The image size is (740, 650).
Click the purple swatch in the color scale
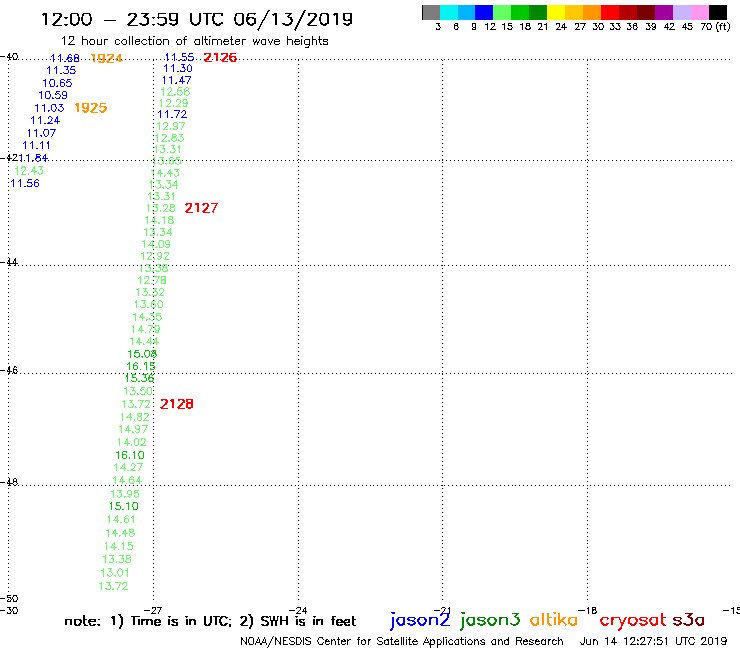(664, 12)
